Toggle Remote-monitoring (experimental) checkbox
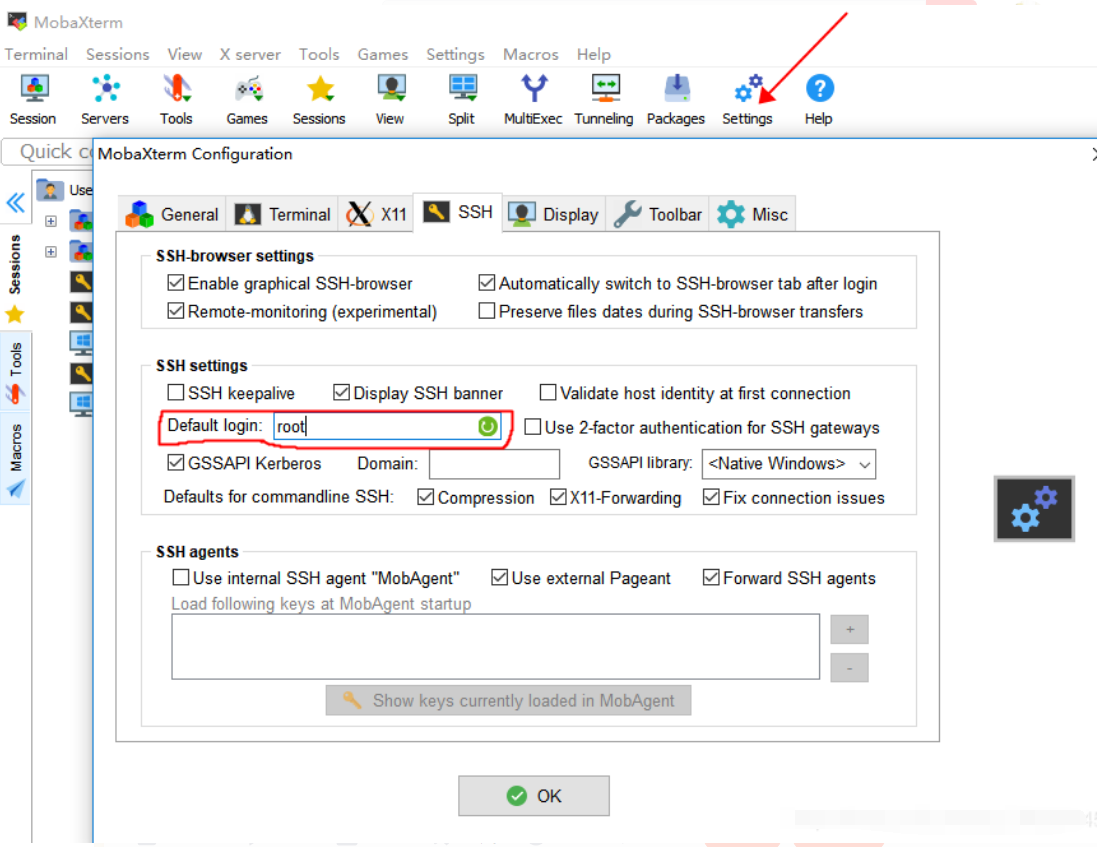This screenshot has width=1097, height=847. pos(176,311)
